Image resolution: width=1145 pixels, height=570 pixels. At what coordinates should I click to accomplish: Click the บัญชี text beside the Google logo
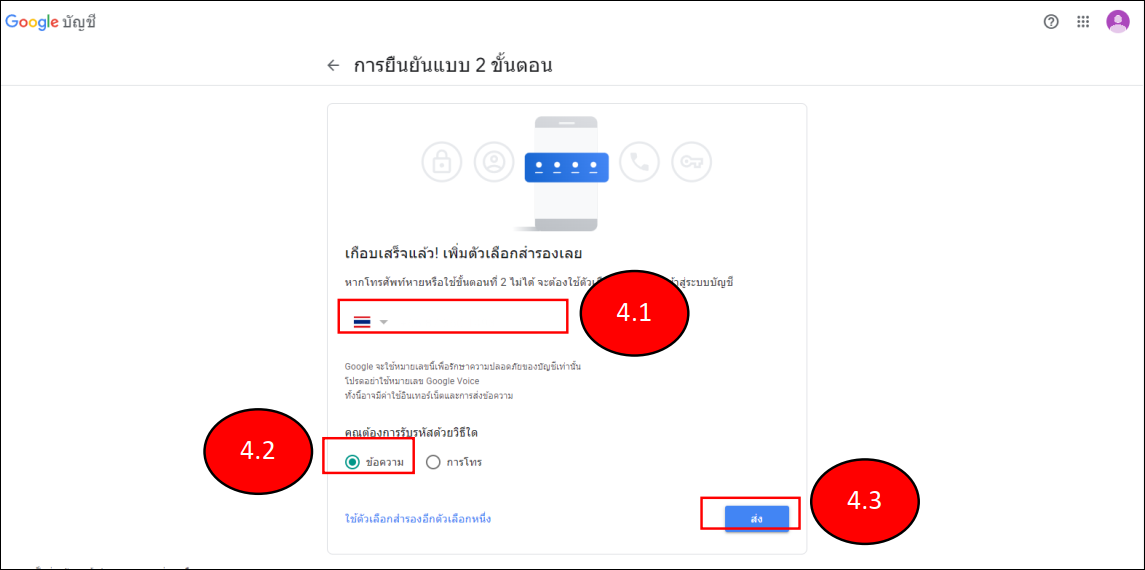[80, 22]
